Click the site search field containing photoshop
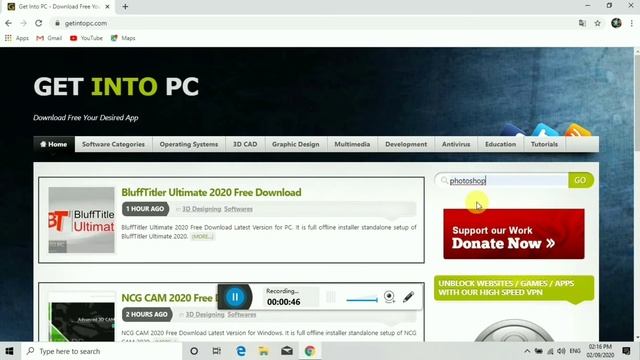The width and height of the screenshot is (640, 360). 502,180
